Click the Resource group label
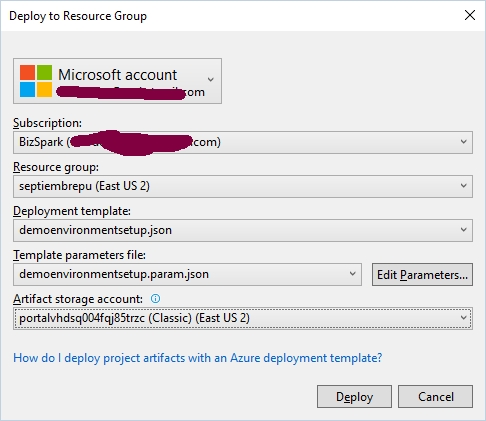The image size is (486, 421). pos(56,167)
